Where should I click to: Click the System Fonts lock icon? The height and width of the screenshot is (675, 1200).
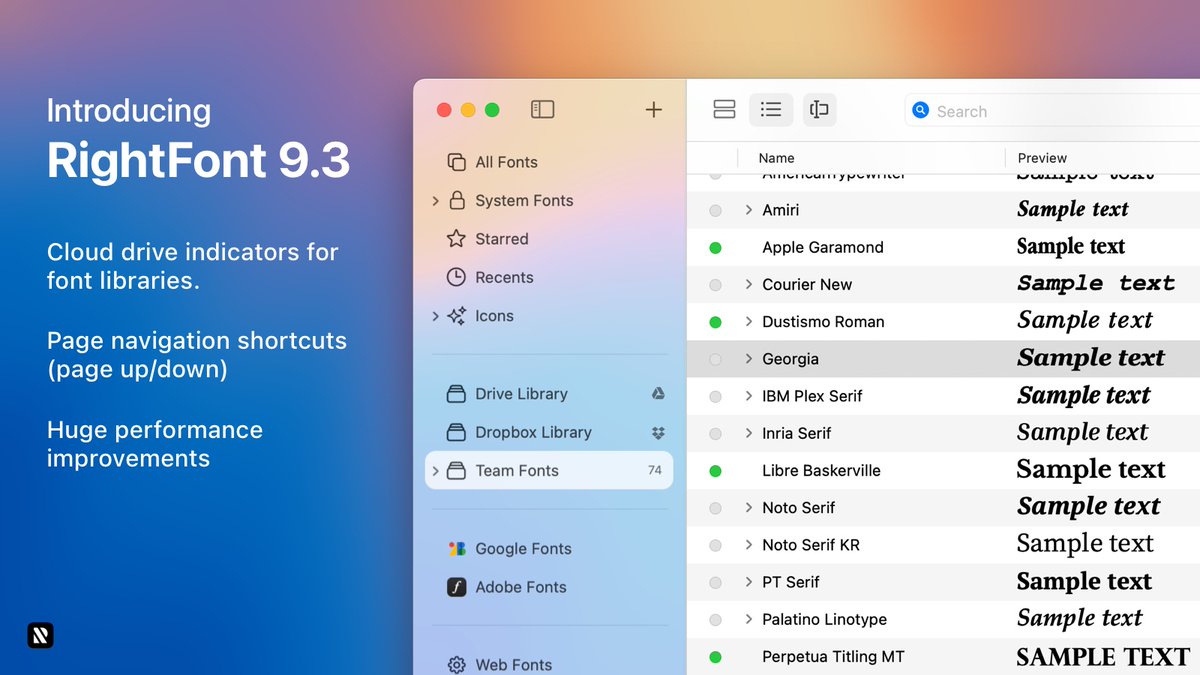456,200
